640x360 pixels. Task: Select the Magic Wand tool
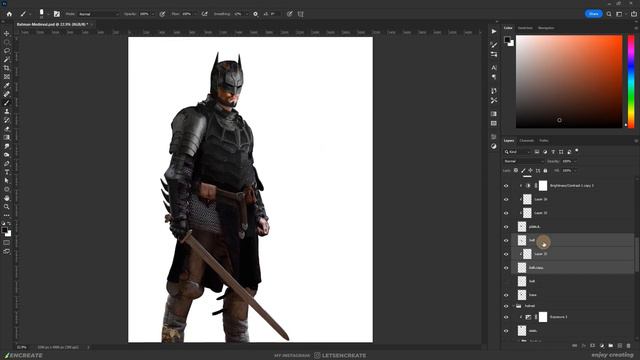click(x=7, y=60)
